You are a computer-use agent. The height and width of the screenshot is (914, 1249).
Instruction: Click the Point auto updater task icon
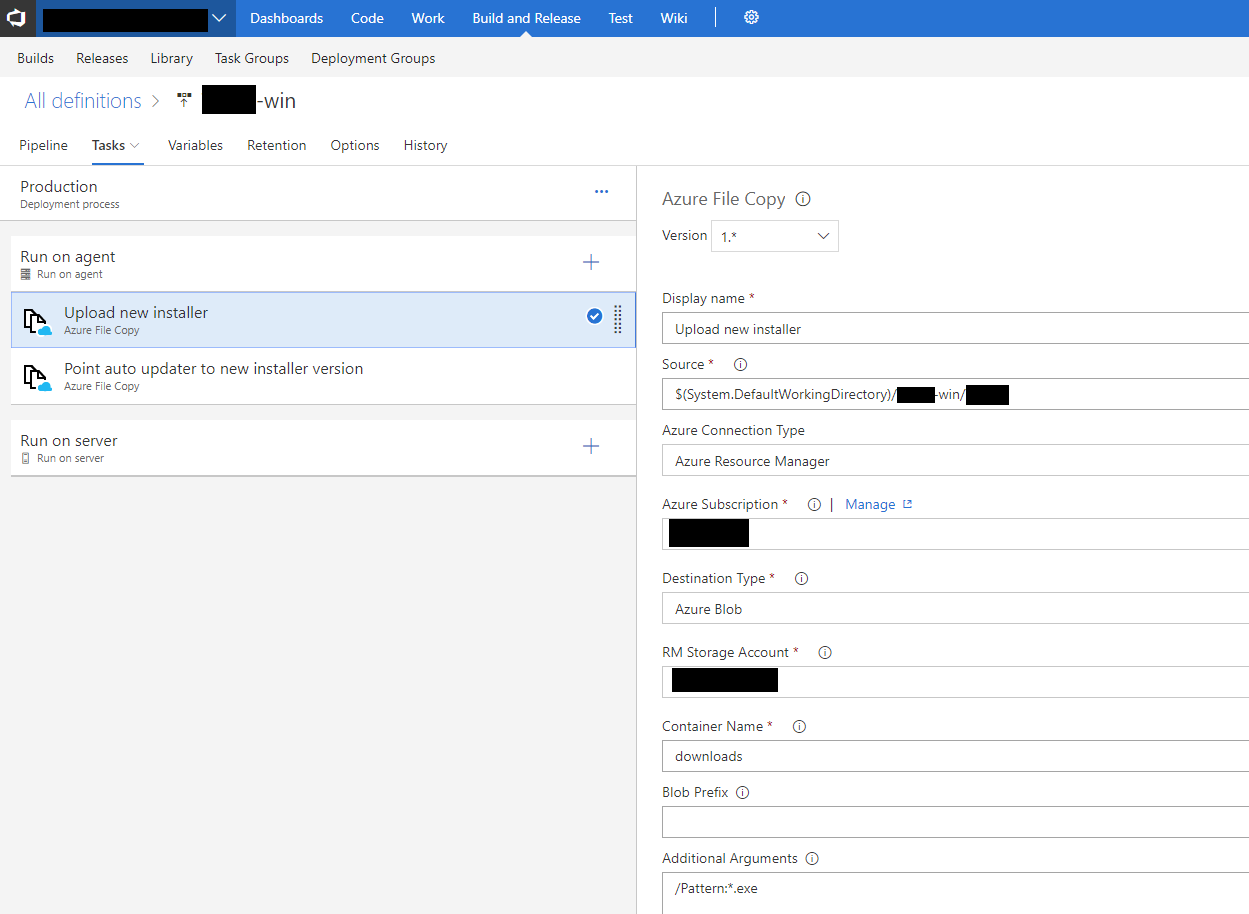tap(37, 377)
